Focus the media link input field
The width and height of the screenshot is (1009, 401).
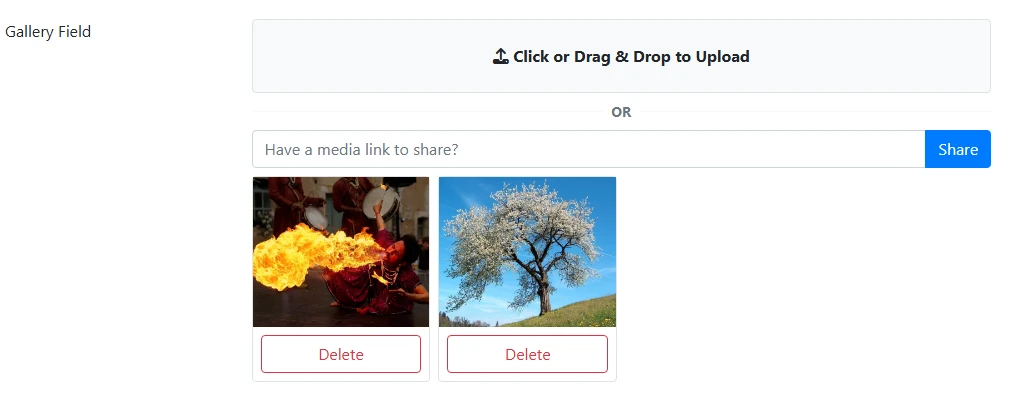(588, 149)
